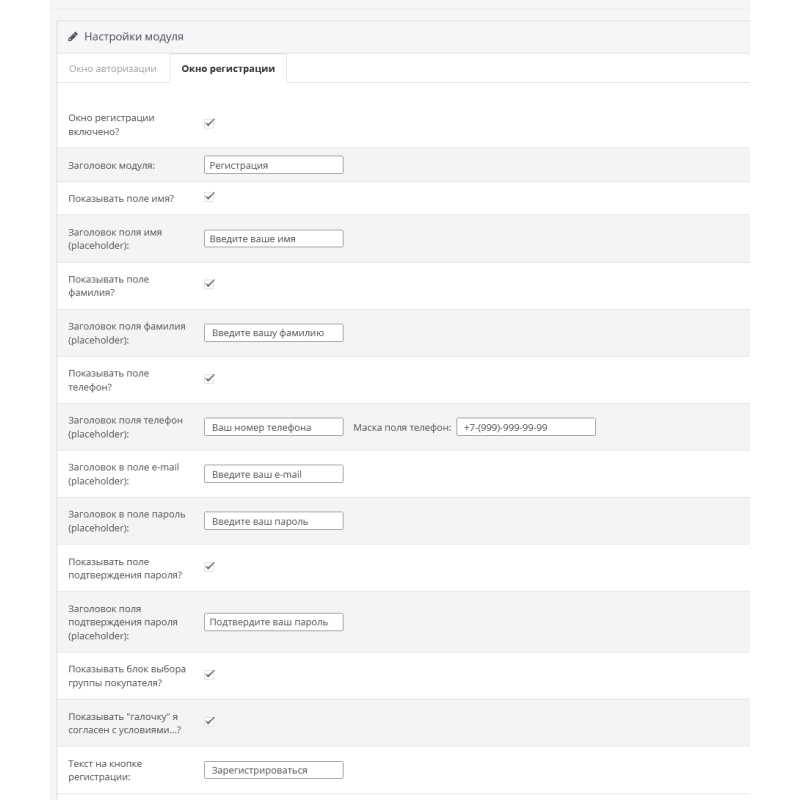The image size is (800, 800).
Task: Click the surname placeholder field Введите вашу фамилию
Action: pos(274,332)
